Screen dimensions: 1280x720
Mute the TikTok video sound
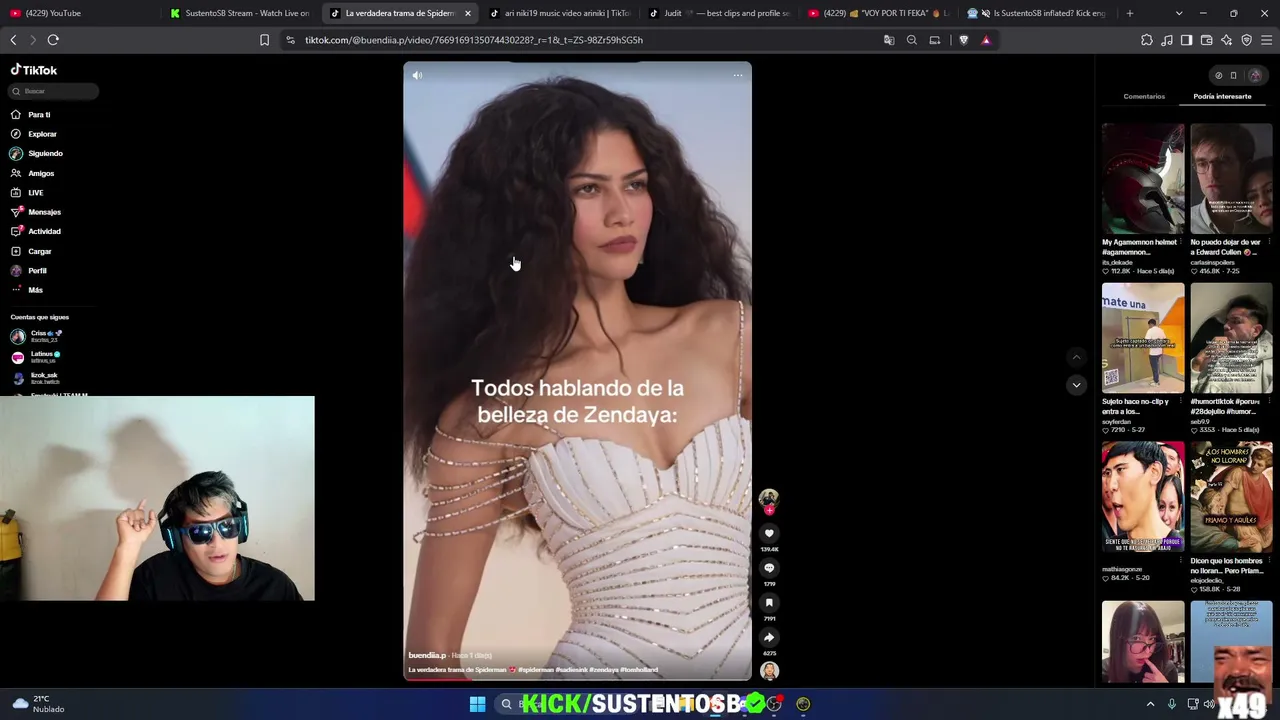coord(417,76)
